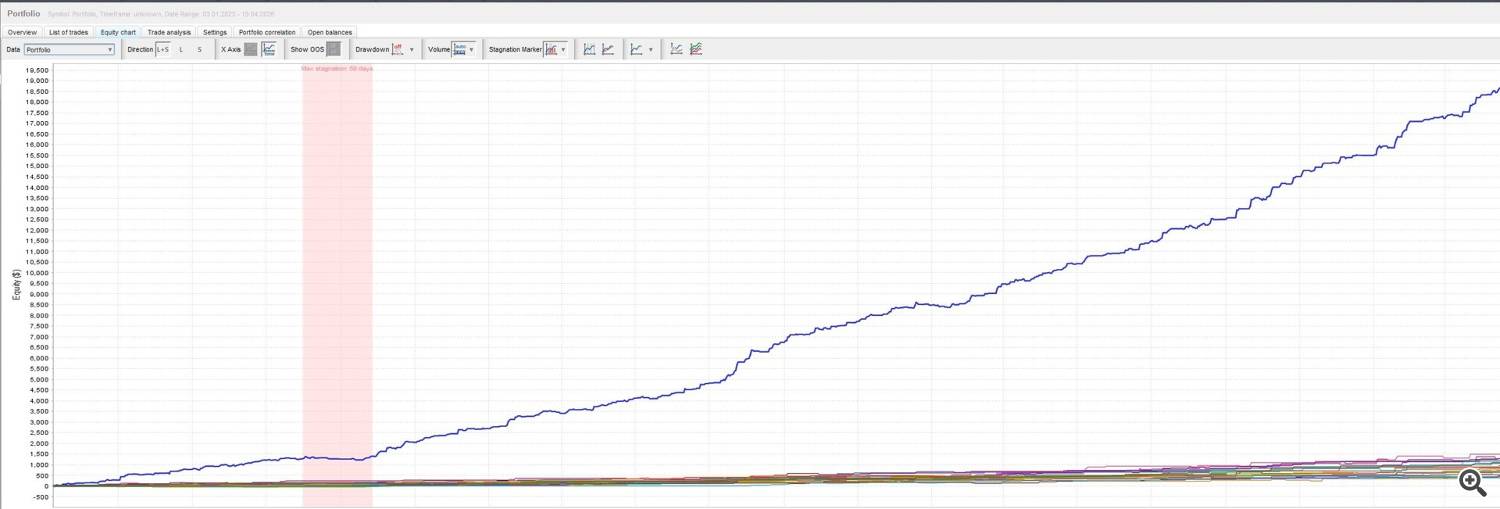Open the Overview tab

point(22,32)
